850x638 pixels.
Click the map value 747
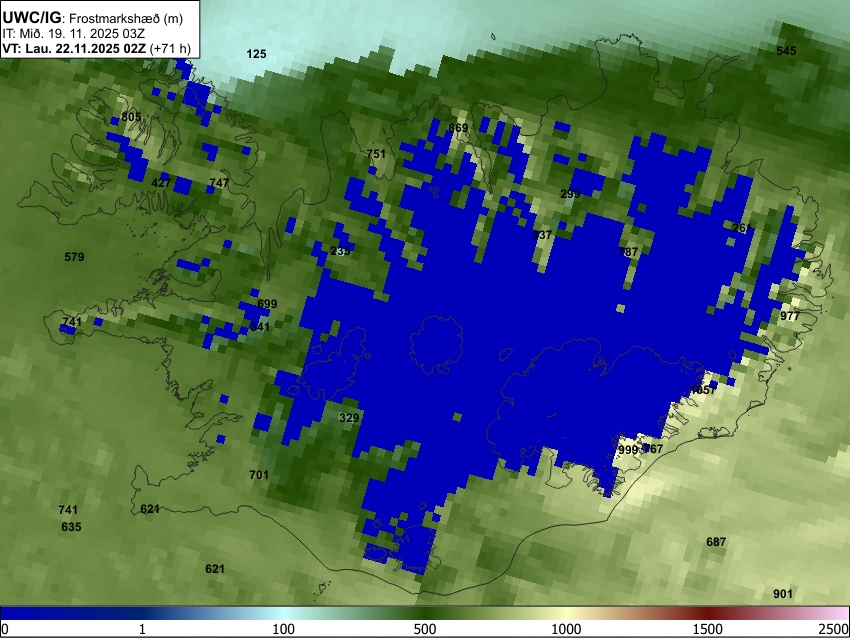click(x=219, y=183)
